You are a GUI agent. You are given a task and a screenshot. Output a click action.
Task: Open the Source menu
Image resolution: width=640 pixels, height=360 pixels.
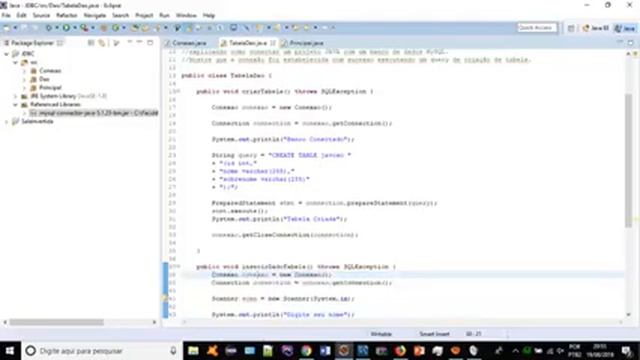[x=41, y=16]
